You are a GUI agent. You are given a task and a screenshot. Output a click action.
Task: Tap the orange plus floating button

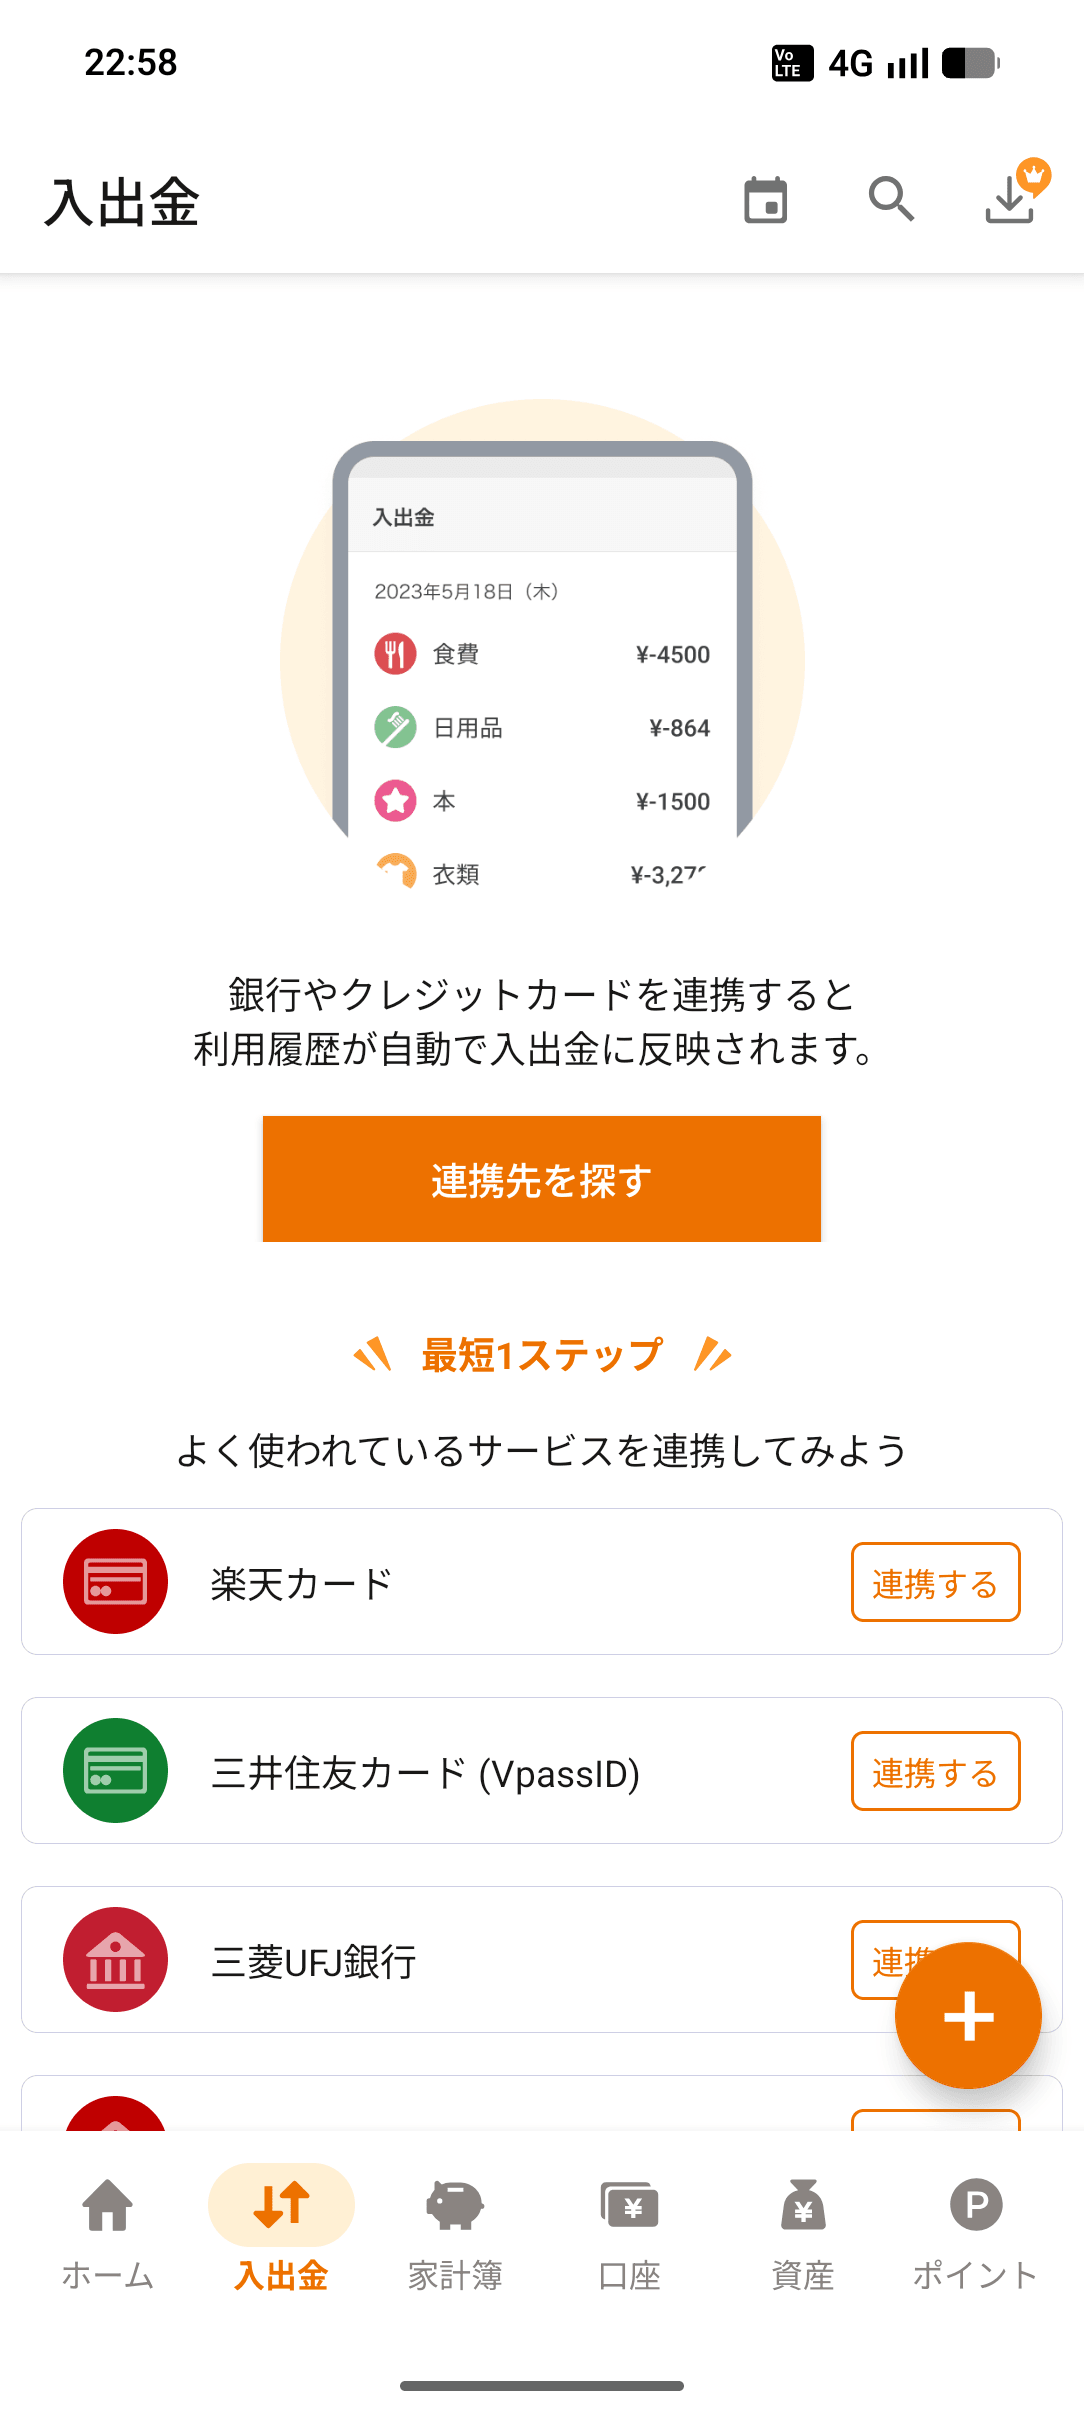point(968,2015)
